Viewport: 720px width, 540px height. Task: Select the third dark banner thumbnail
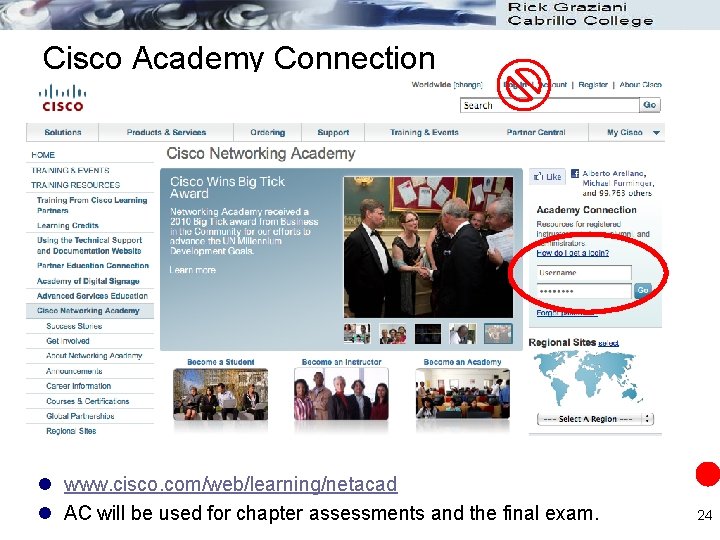click(x=428, y=334)
